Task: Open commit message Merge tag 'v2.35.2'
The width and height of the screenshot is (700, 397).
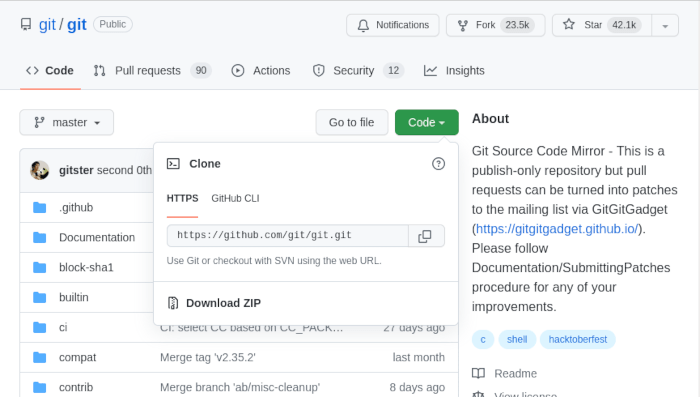Action: tap(208, 358)
